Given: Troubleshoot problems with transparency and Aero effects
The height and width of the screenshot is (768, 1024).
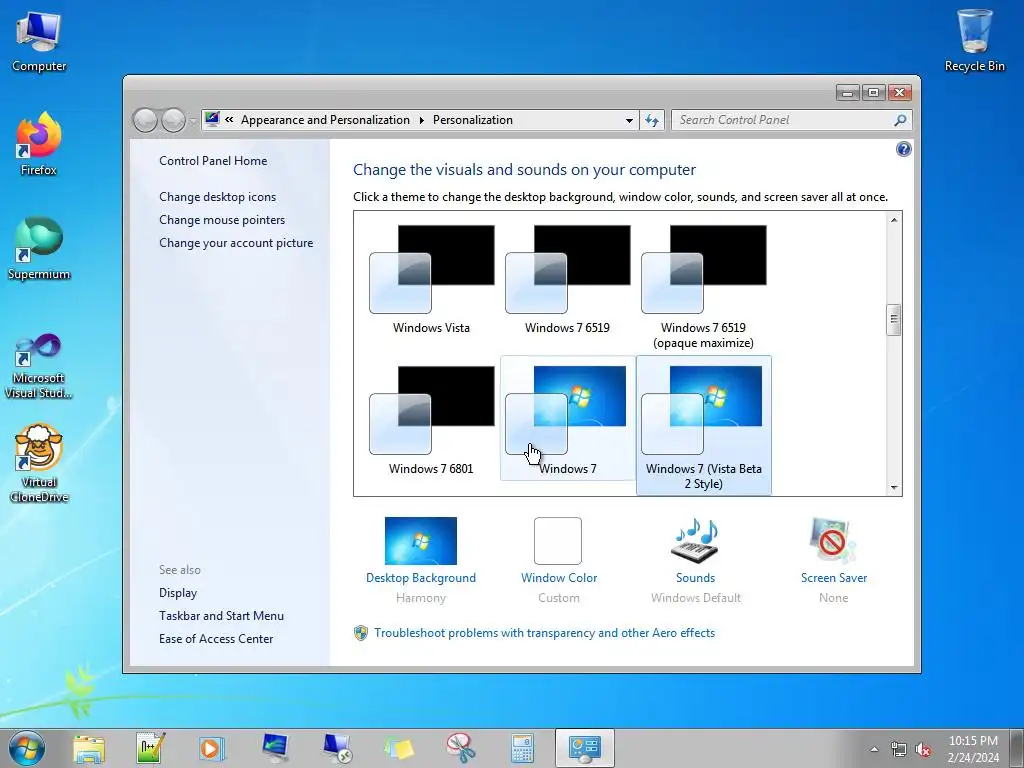Looking at the screenshot, I should pyautogui.click(x=544, y=633).
